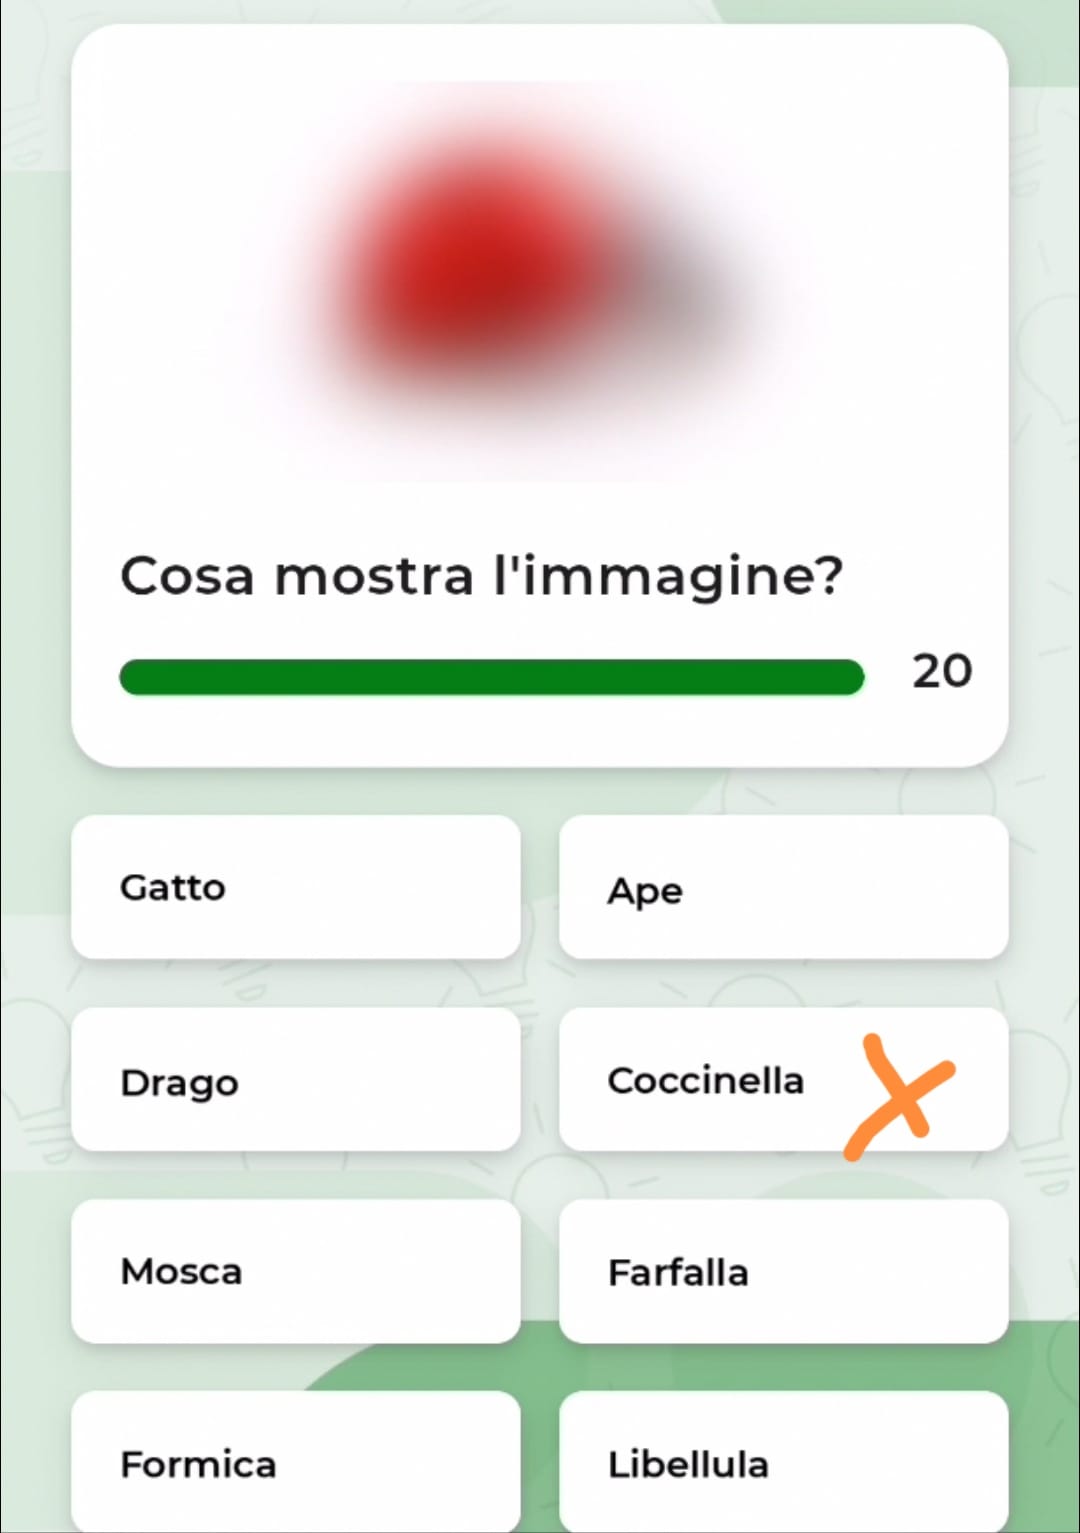Image resolution: width=1080 pixels, height=1533 pixels.
Task: Click the question "Cosa mostra l'immagine?"
Action: point(481,577)
